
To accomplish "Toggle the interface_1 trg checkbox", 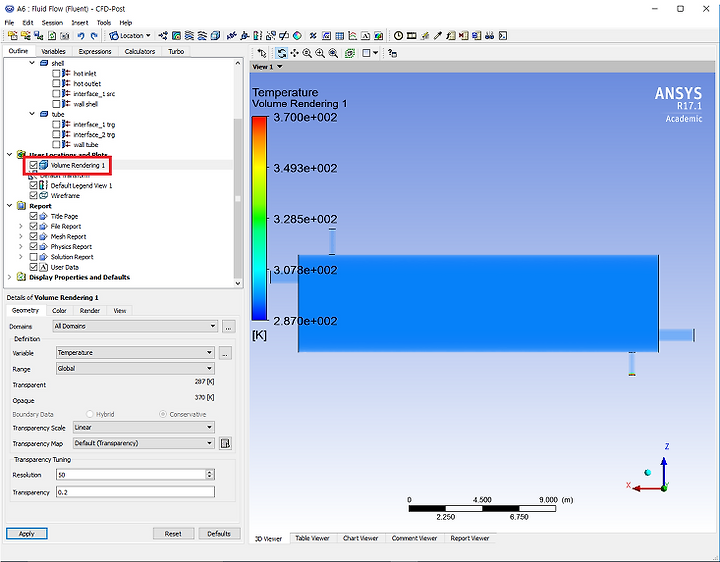I will click(56, 124).
